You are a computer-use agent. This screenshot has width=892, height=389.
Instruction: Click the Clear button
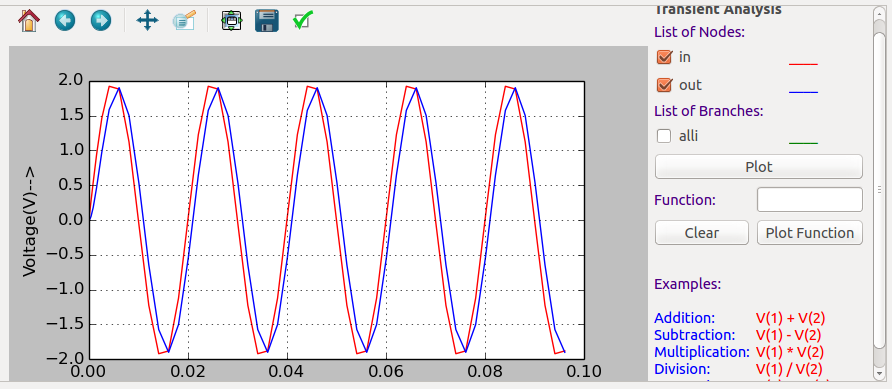pyautogui.click(x=701, y=233)
